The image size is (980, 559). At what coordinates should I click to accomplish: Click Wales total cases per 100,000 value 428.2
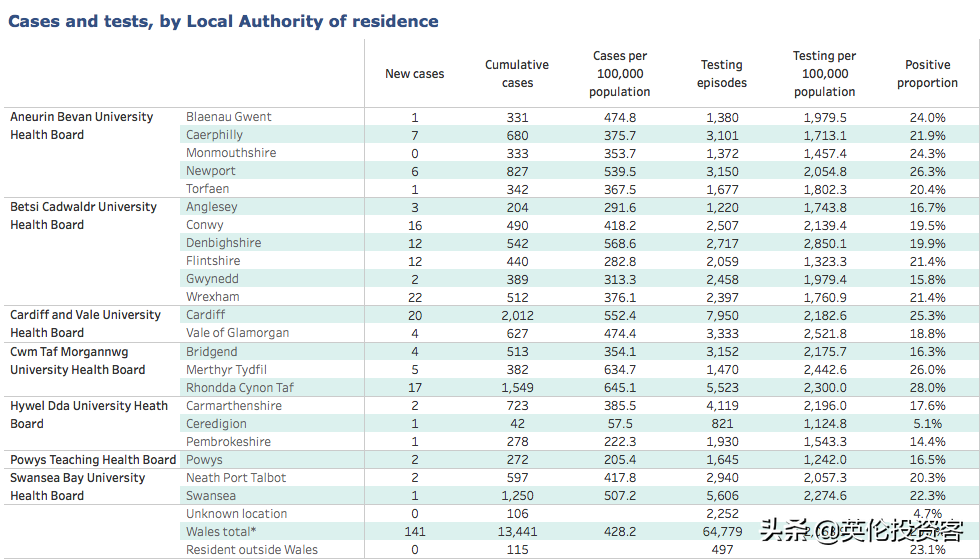620,532
